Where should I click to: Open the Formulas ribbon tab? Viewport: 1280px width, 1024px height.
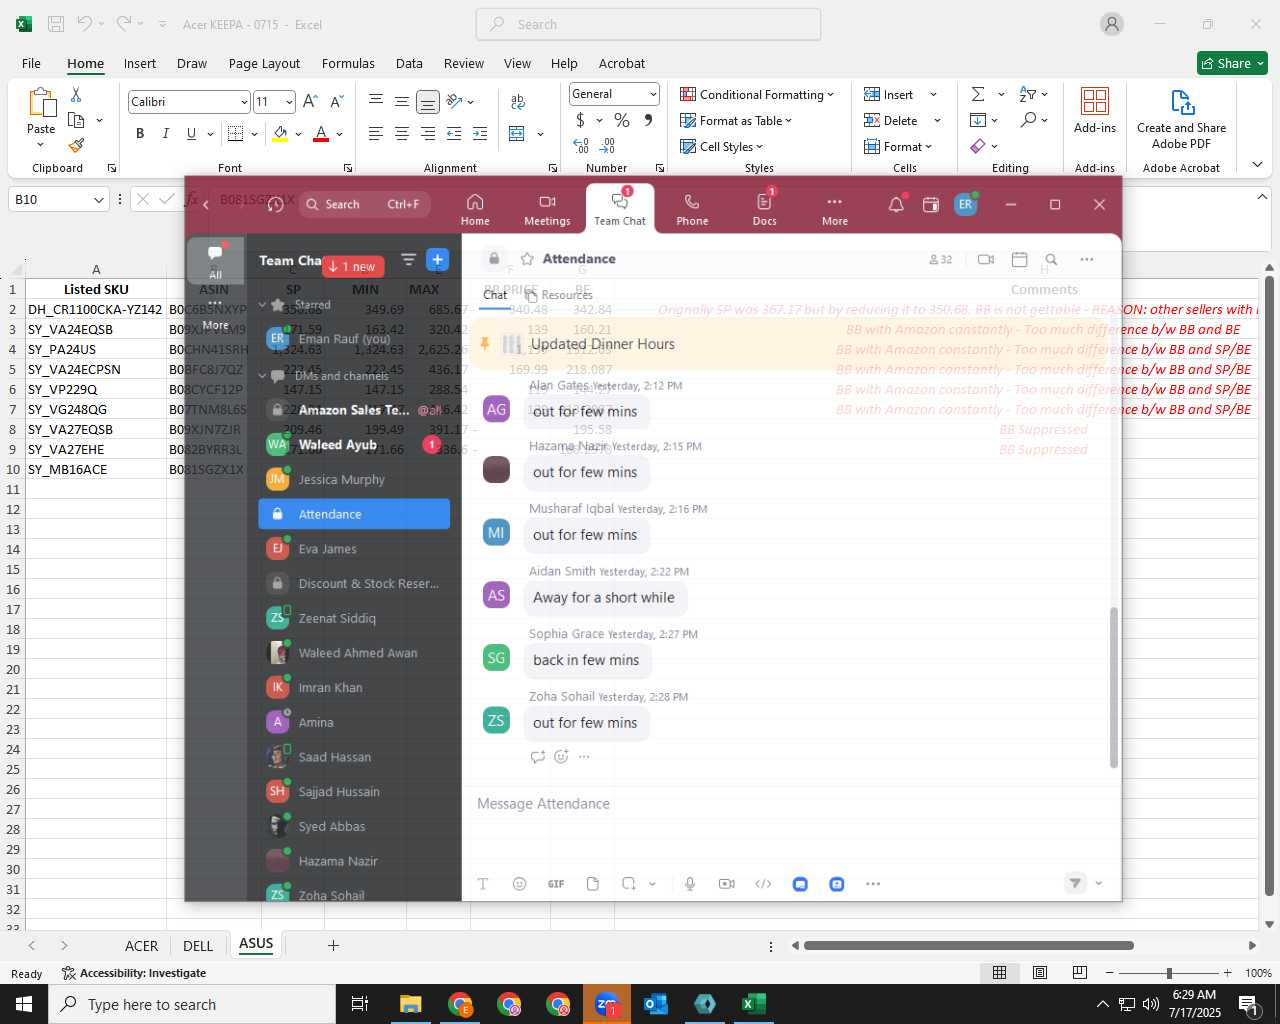click(x=348, y=63)
